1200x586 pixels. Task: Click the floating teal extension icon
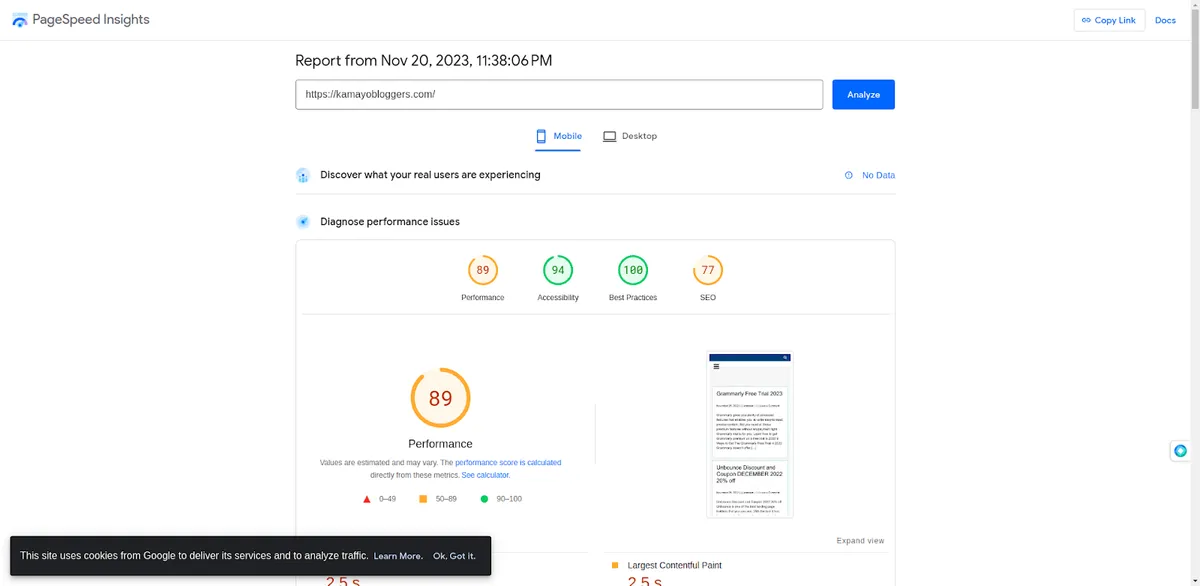(x=1180, y=451)
